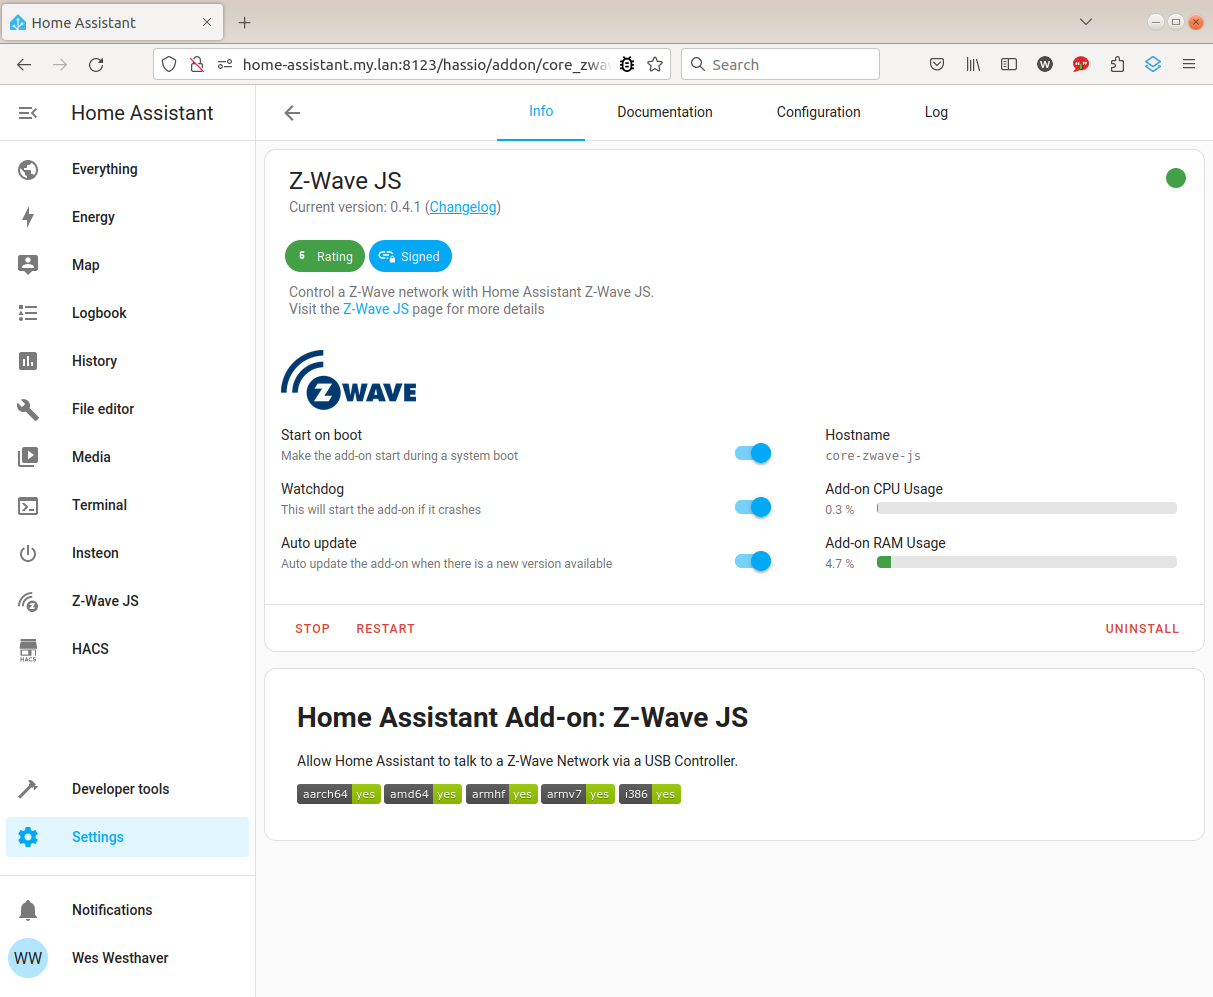Screen dimensions: 1213x997
Task: Click the core-zwave-js hostname text
Action: click(x=873, y=456)
